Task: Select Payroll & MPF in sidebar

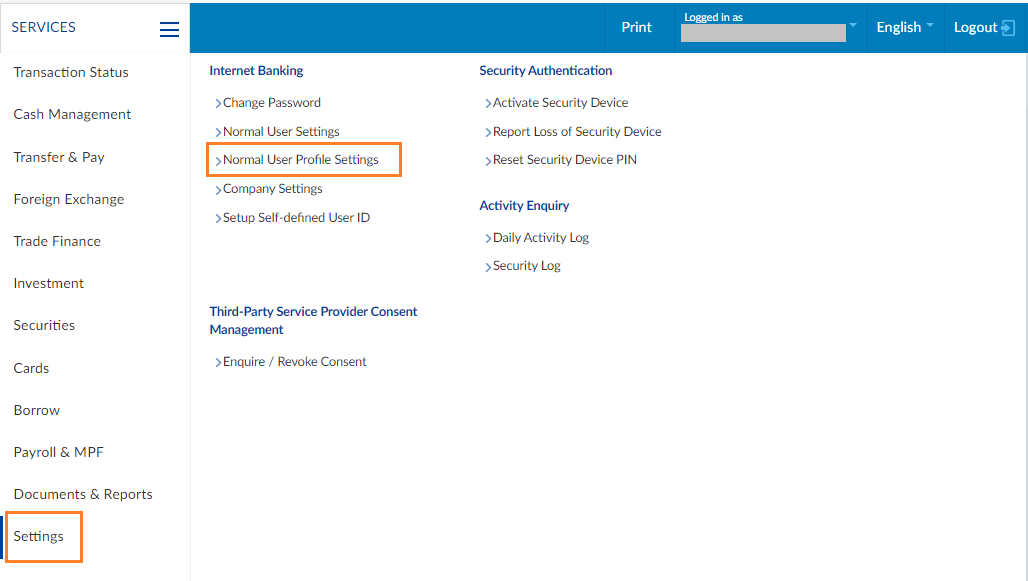Action: [x=58, y=452]
